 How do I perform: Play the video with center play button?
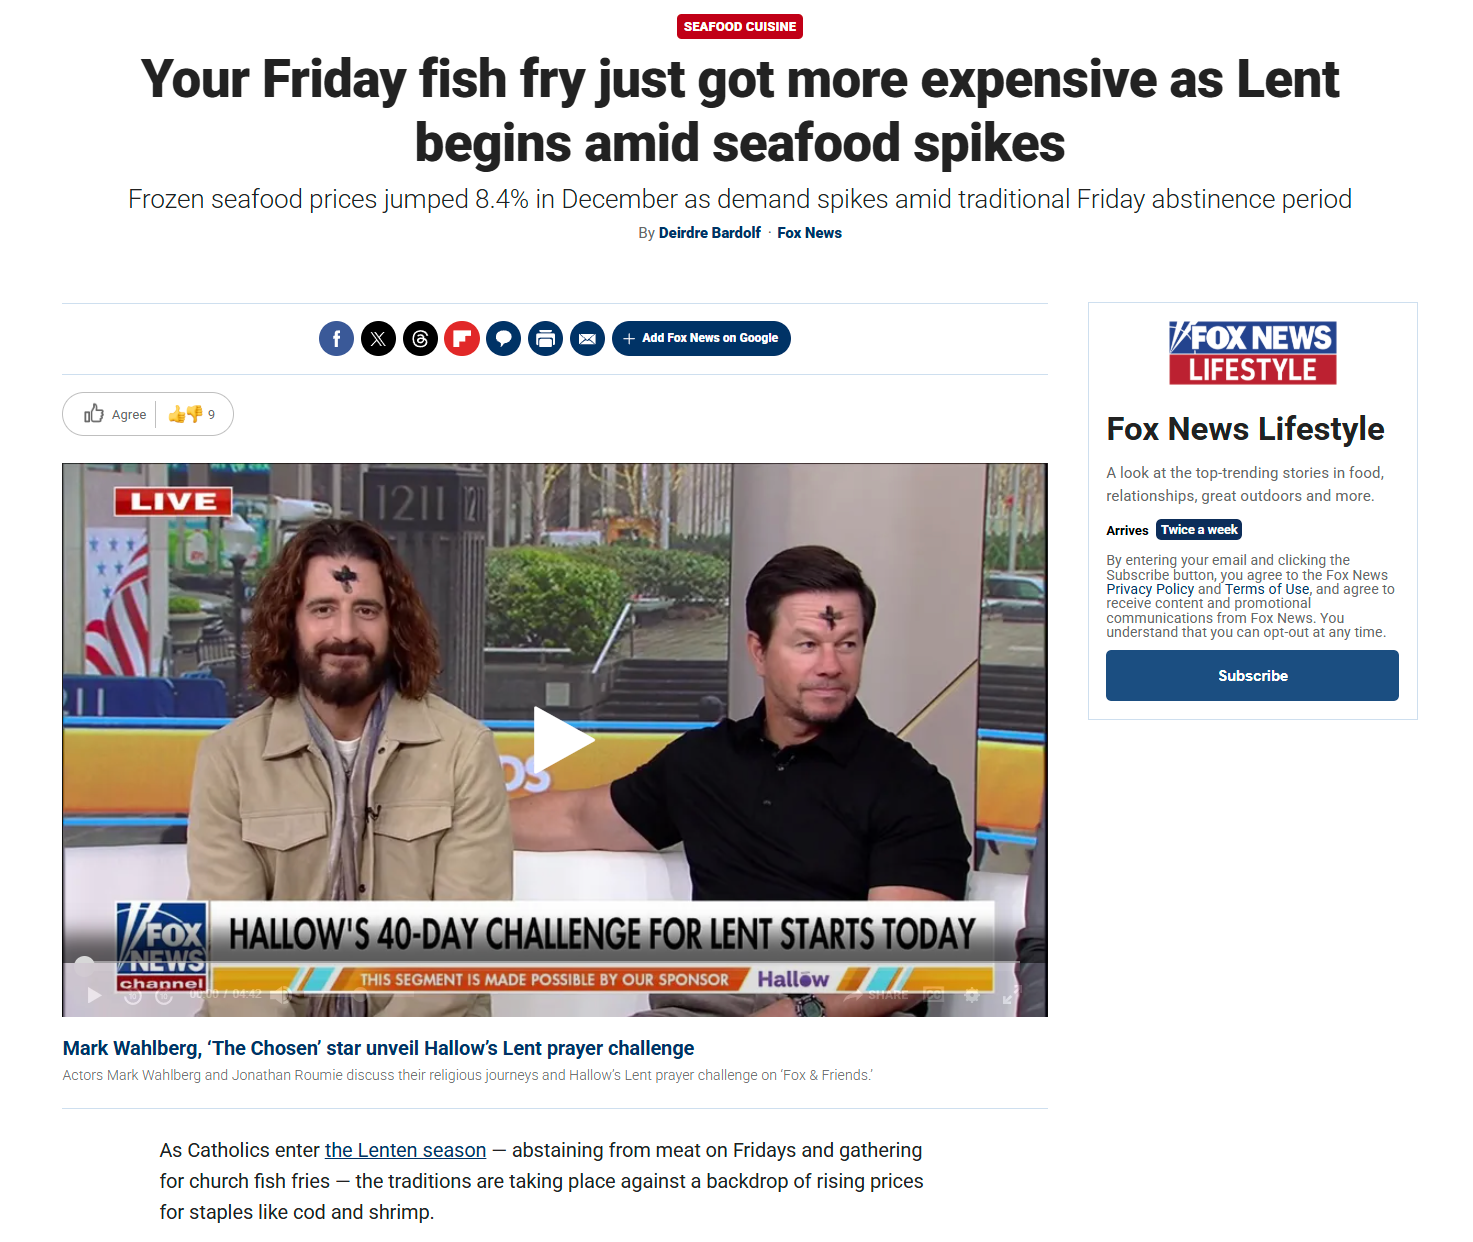pos(562,740)
